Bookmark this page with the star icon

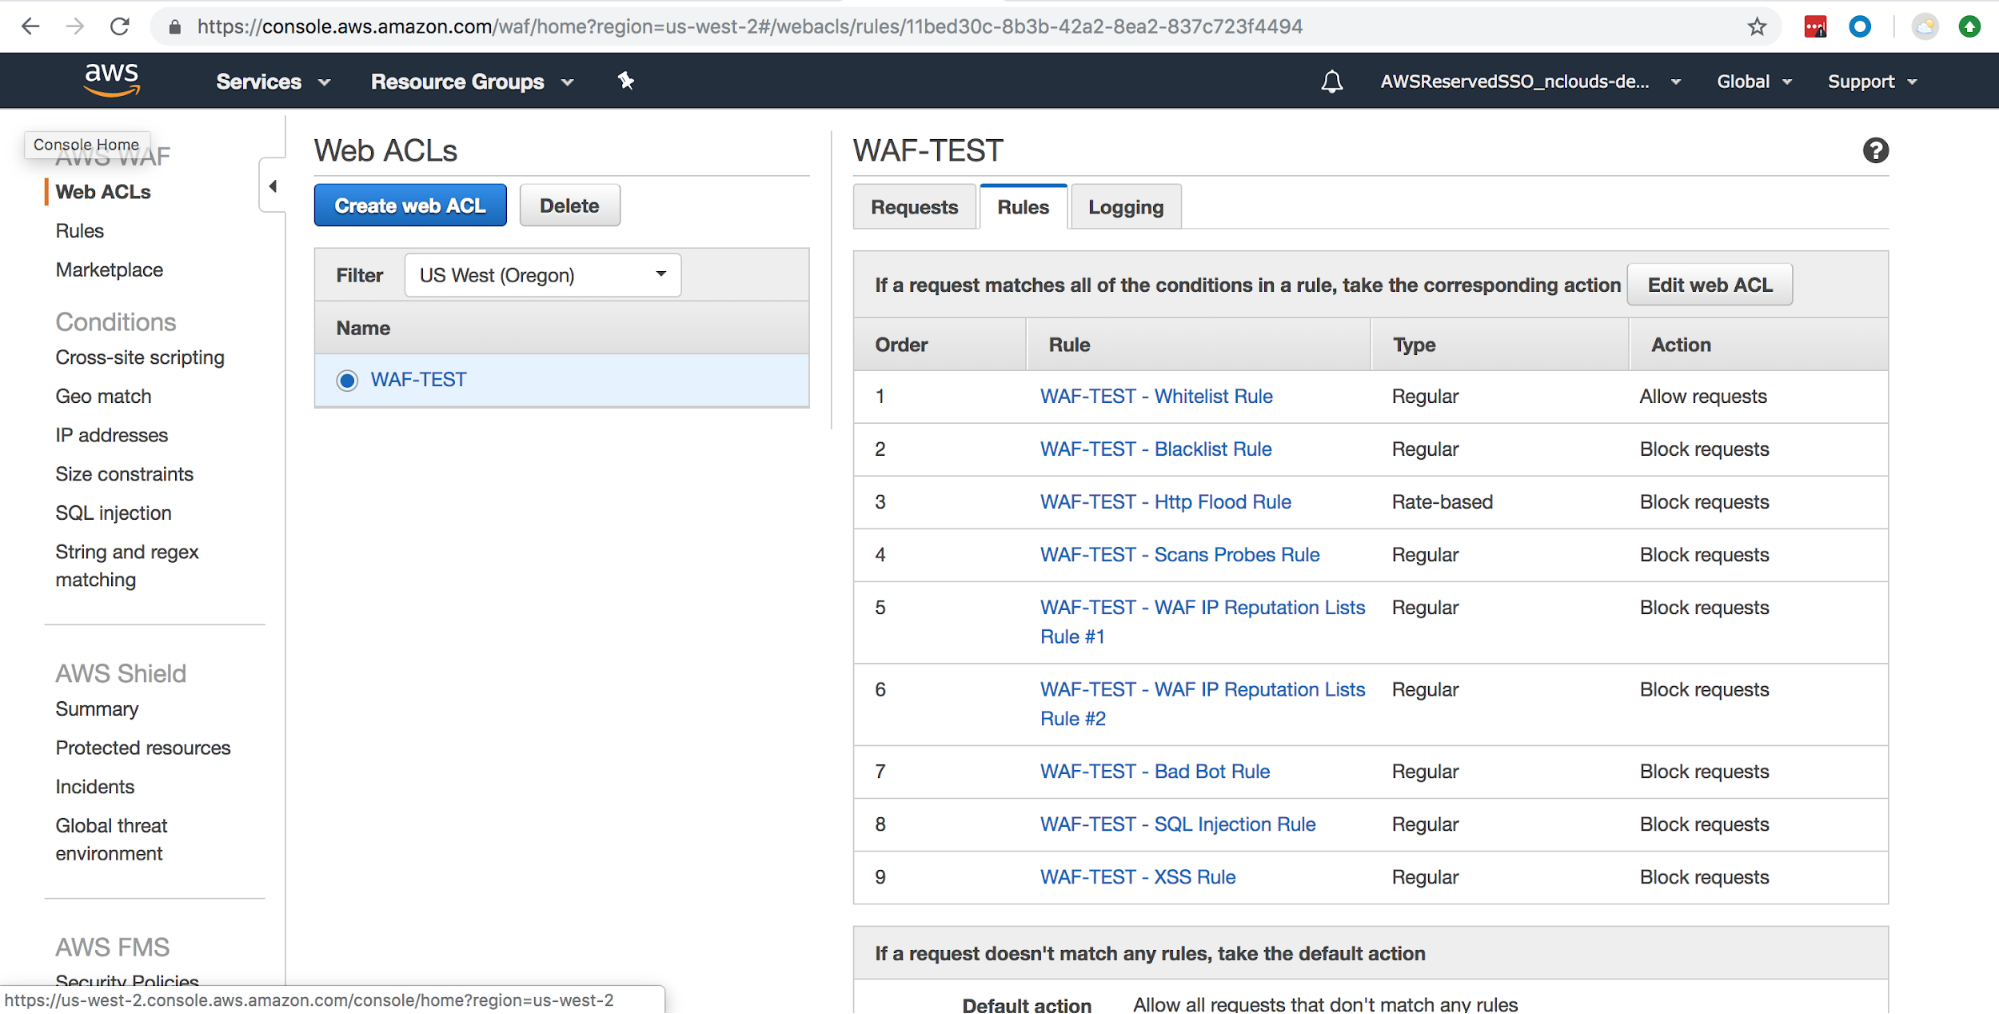click(x=1757, y=26)
